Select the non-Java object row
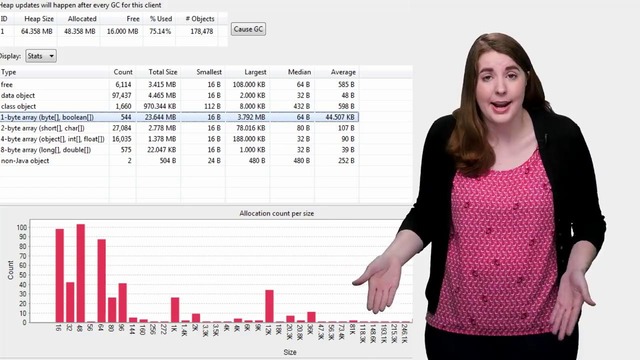Image resolution: width=640 pixels, height=360 pixels. click(180, 161)
